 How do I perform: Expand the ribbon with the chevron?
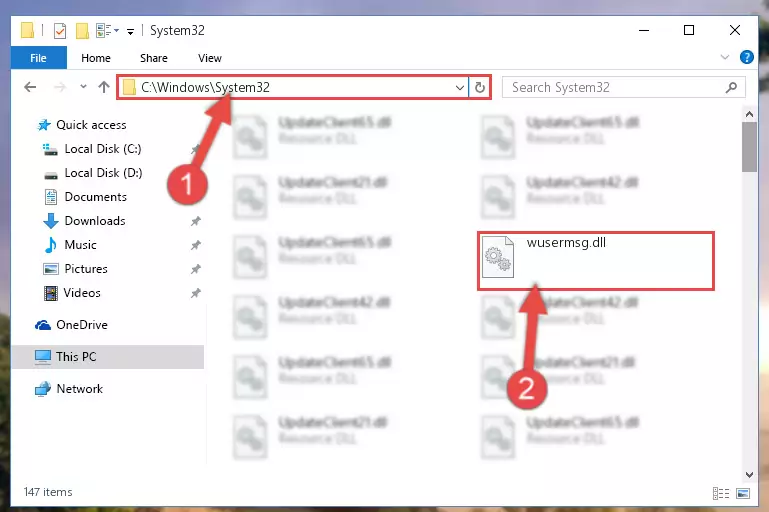click(x=724, y=57)
